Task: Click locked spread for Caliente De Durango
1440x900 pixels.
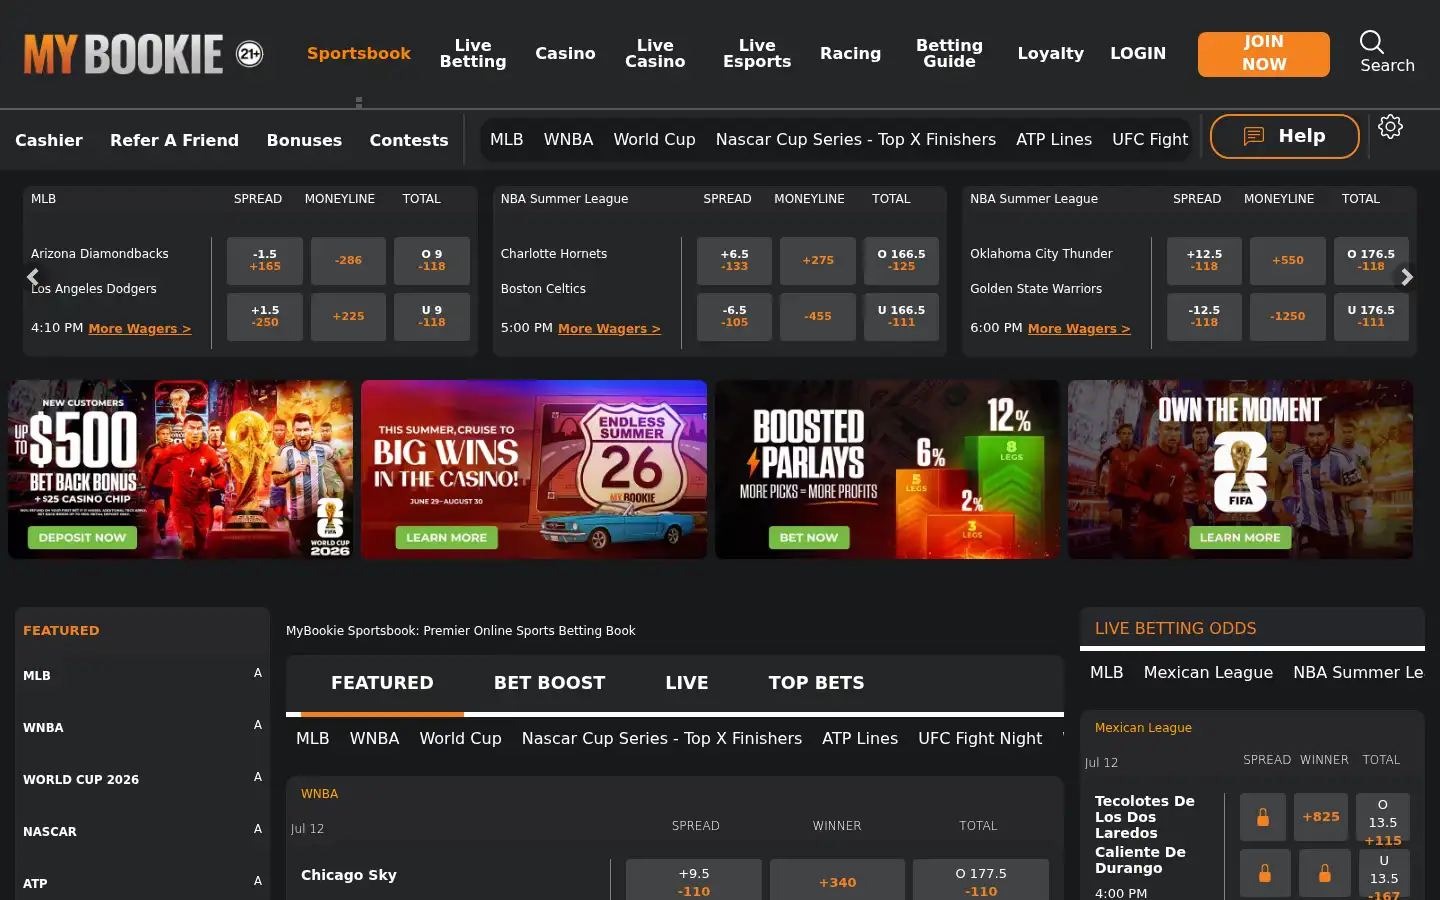Action: tap(1263, 873)
